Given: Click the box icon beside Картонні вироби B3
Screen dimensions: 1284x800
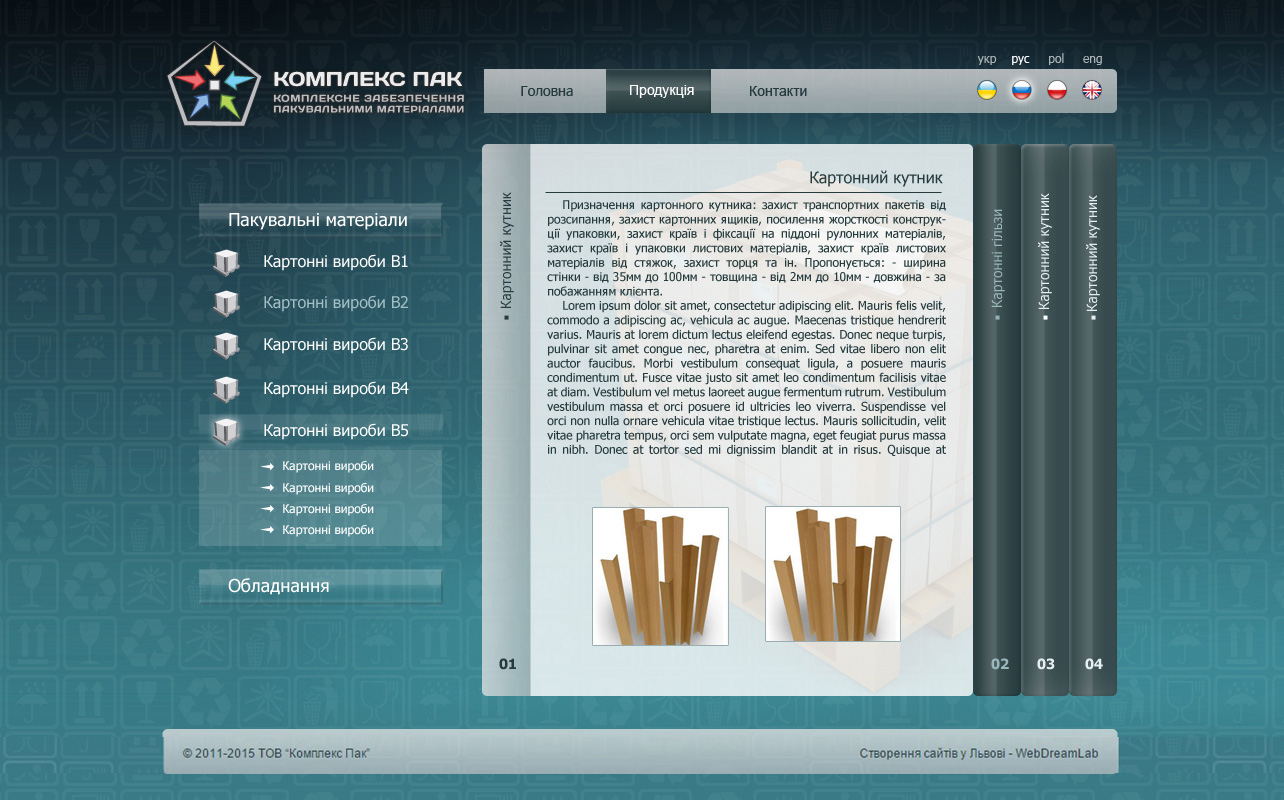Looking at the screenshot, I should (x=226, y=345).
